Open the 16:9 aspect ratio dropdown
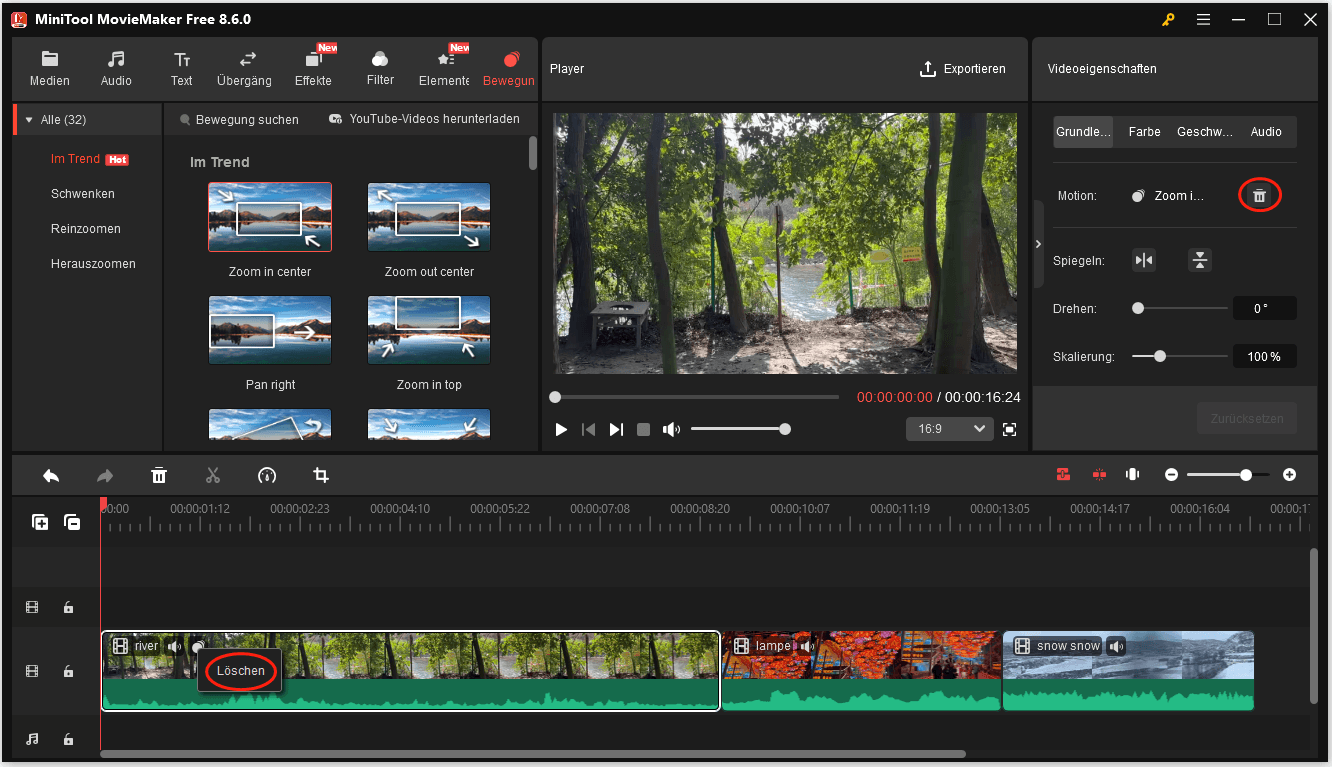 pyautogui.click(x=949, y=429)
